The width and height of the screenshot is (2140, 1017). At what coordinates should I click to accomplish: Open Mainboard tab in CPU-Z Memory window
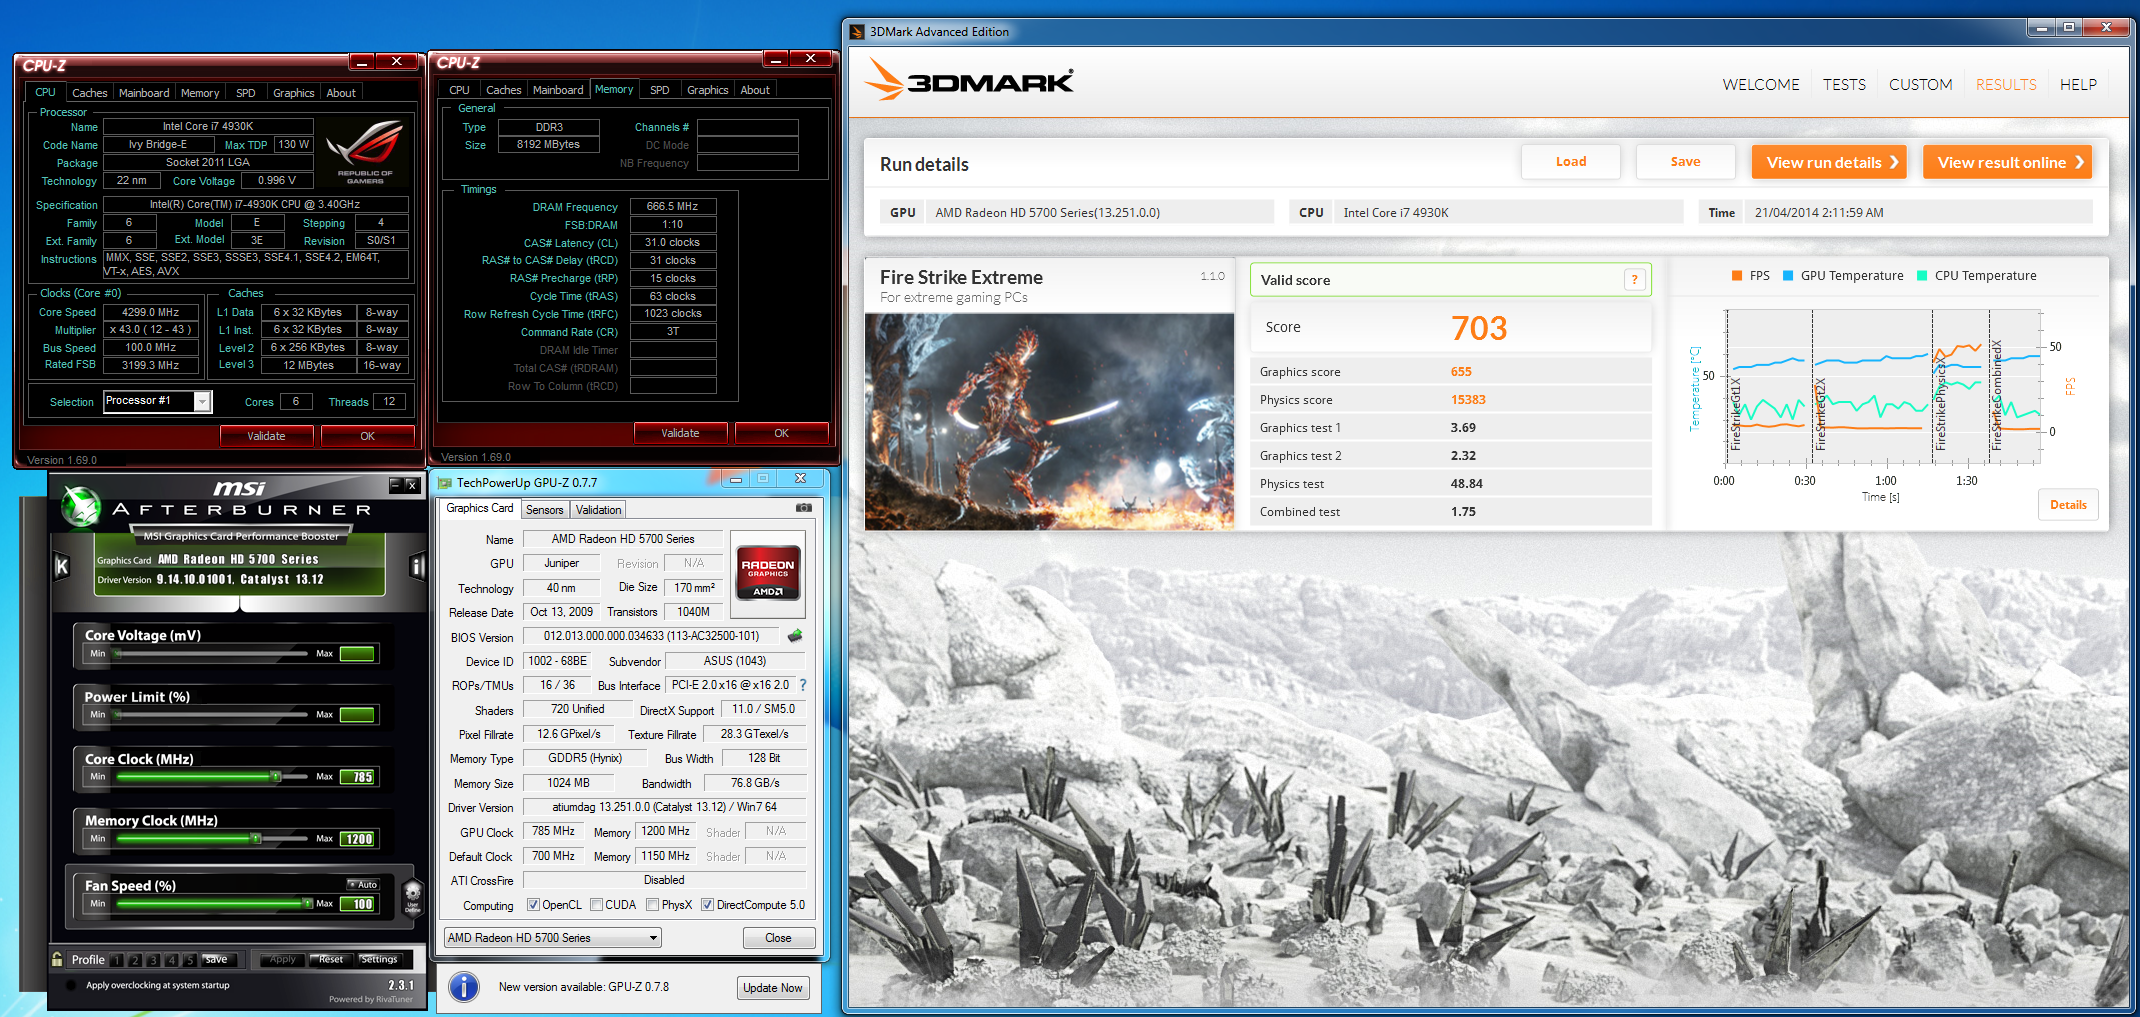point(558,90)
